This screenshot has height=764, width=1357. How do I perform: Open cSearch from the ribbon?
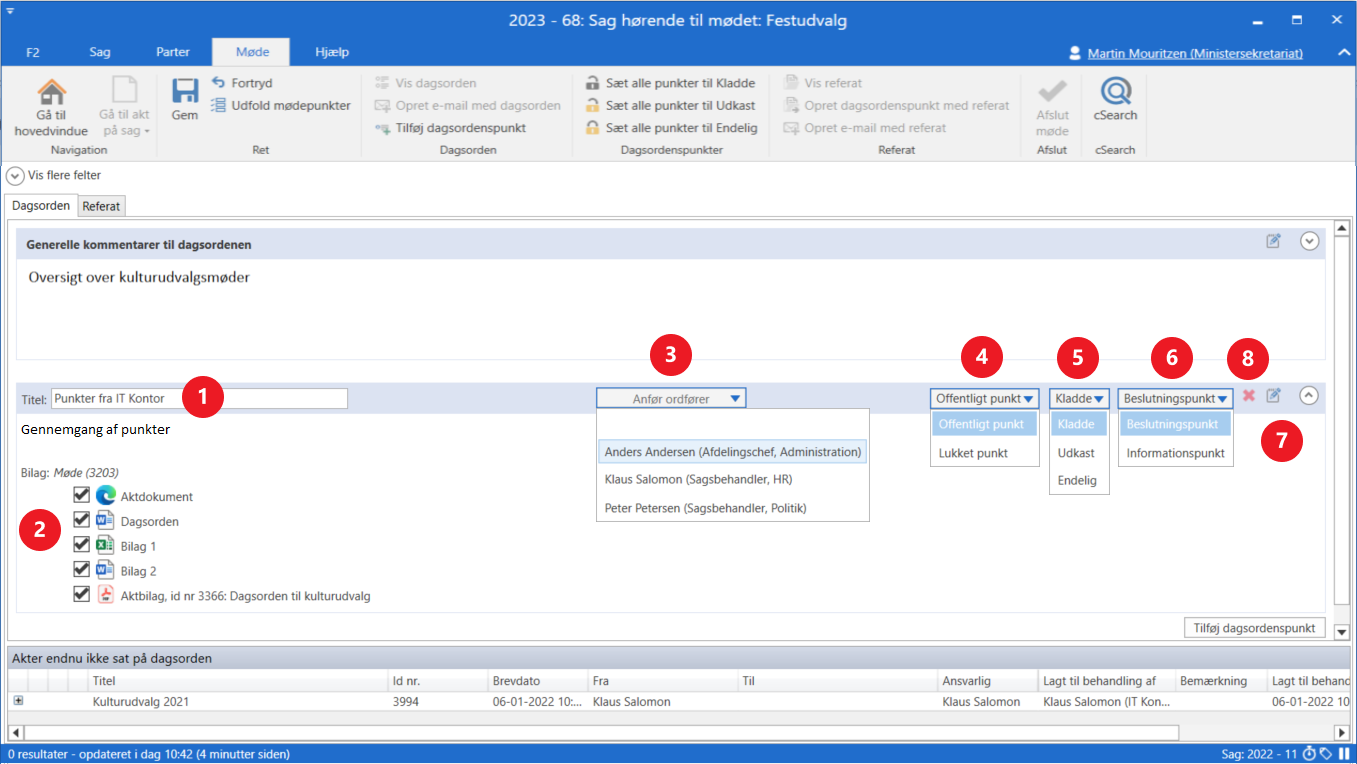click(x=1114, y=94)
